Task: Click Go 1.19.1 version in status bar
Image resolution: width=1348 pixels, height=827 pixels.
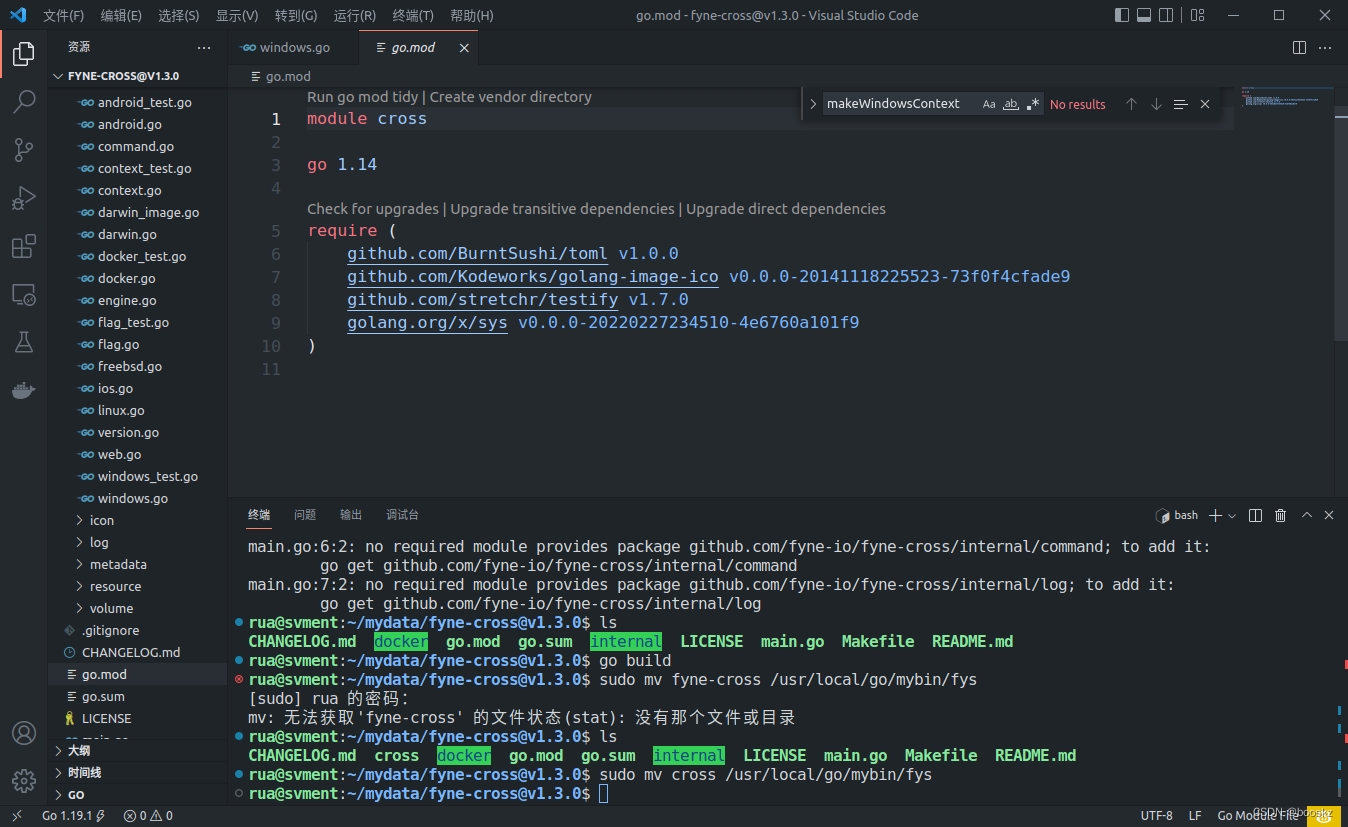Action: [x=74, y=816]
